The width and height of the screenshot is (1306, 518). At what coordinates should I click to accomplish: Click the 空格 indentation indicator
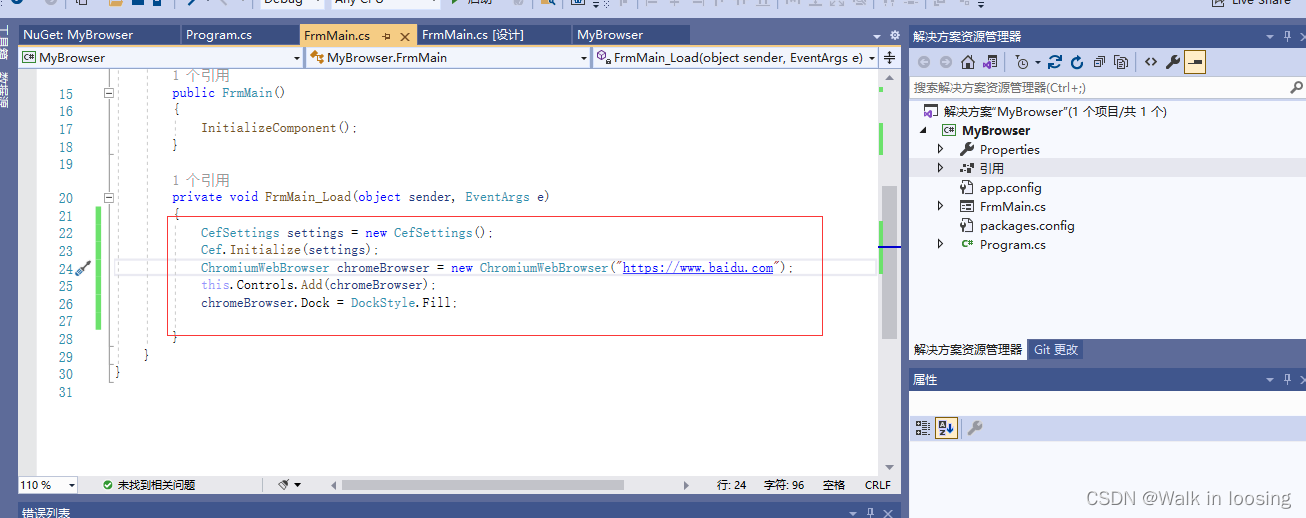[x=834, y=485]
